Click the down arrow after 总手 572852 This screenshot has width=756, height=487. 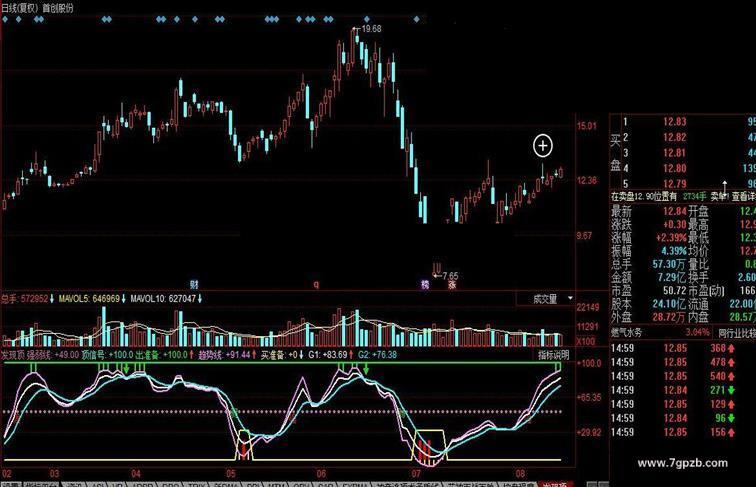click(52, 299)
